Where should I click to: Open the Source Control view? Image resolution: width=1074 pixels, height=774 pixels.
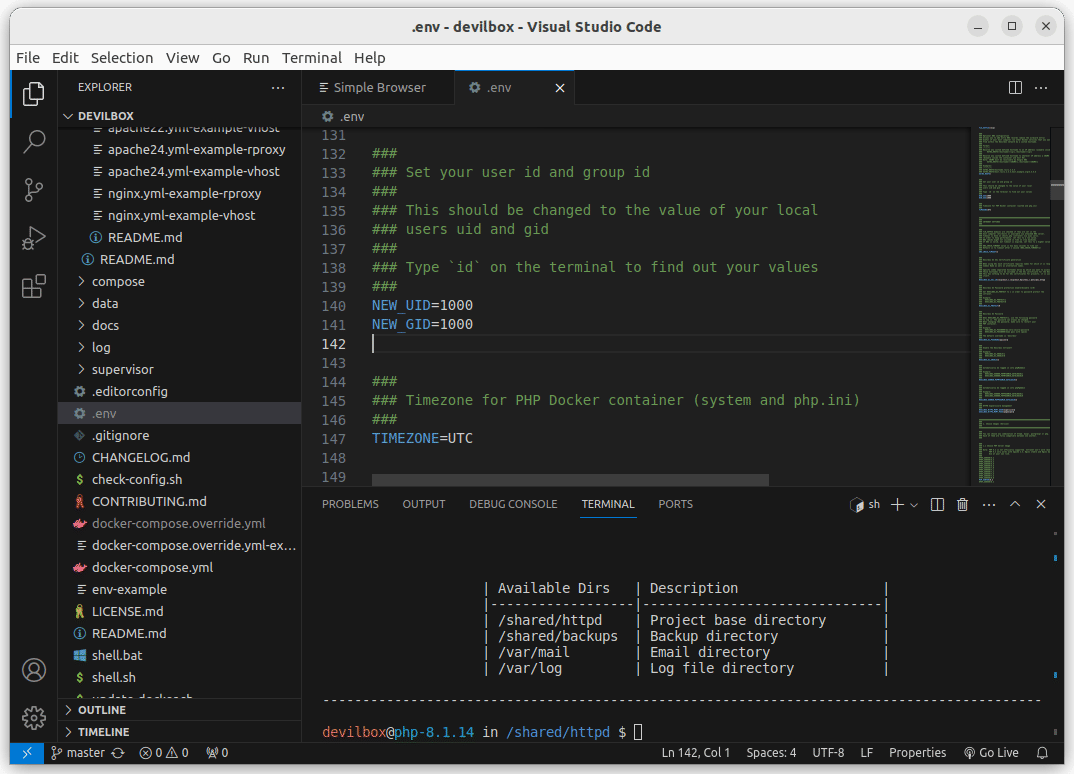(x=34, y=189)
